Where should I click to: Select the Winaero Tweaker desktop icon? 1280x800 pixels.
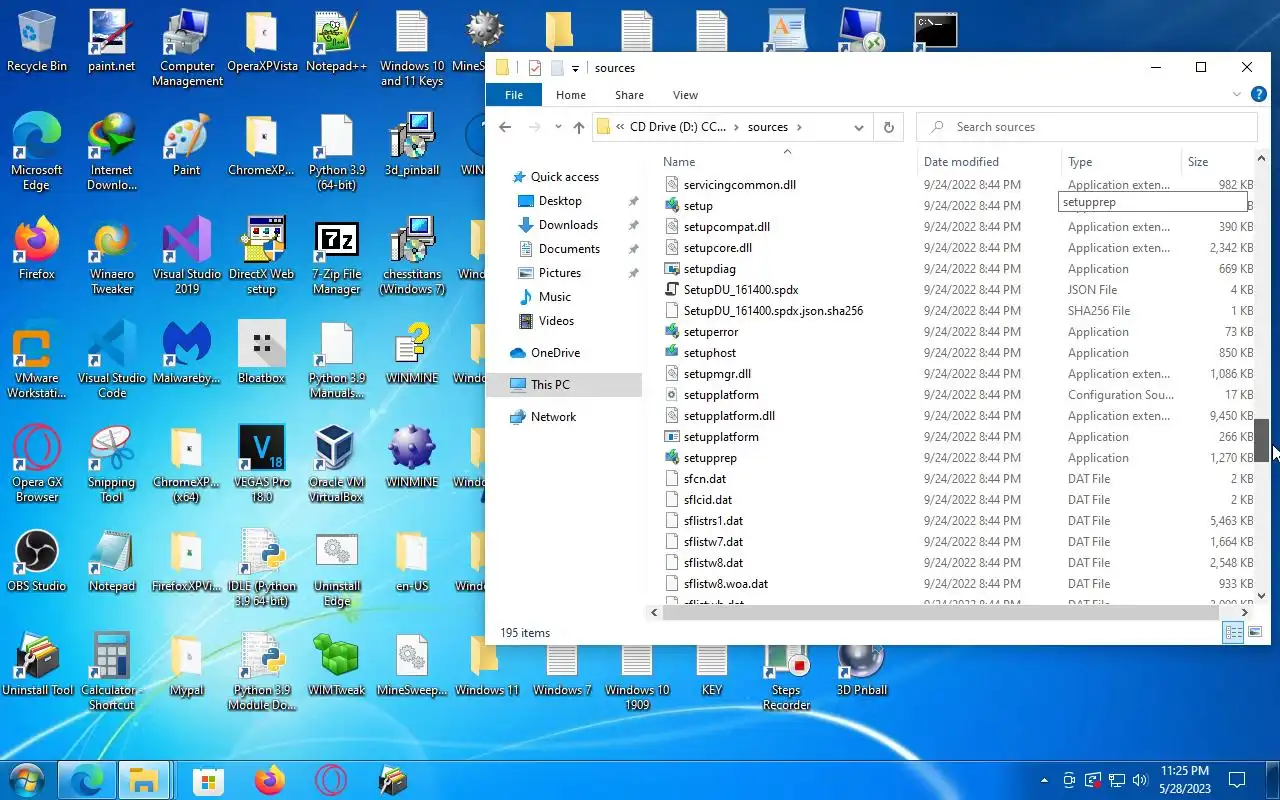[112, 257]
